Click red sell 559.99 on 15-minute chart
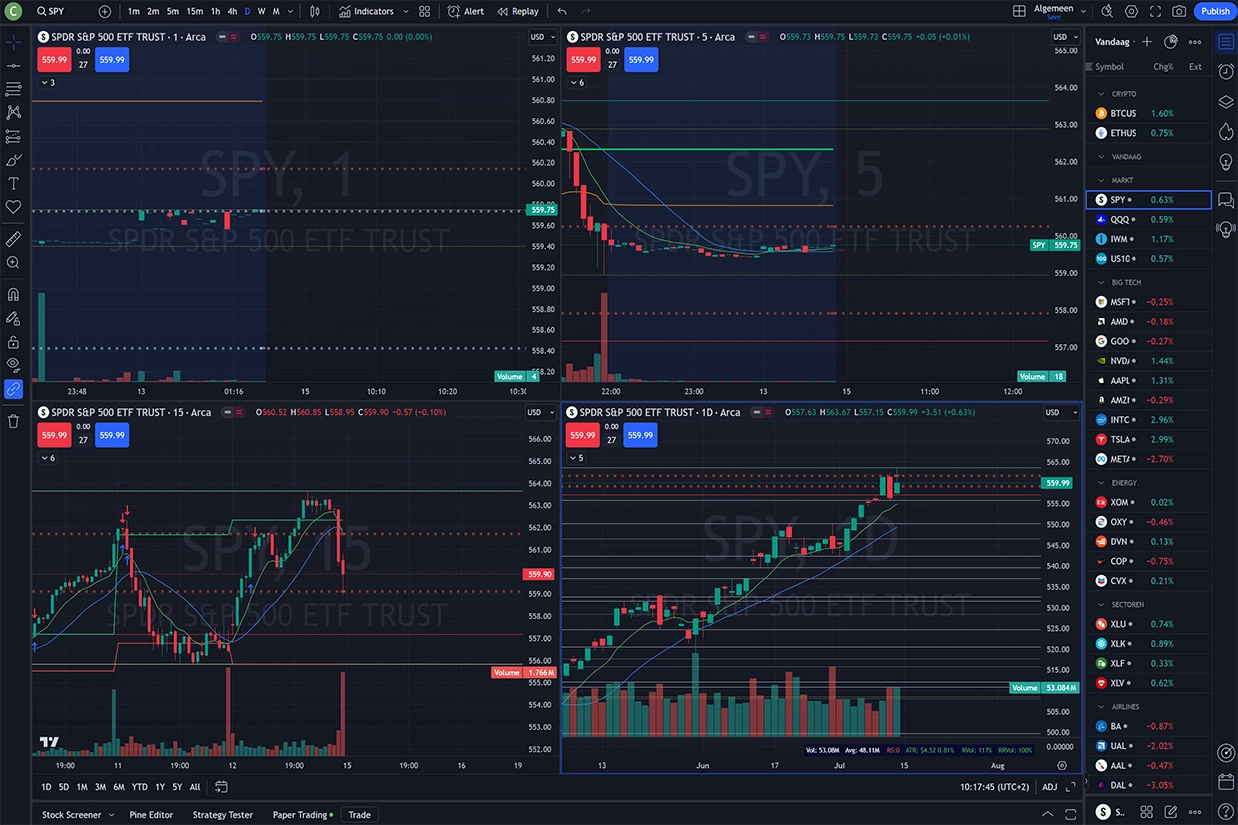Image resolution: width=1238 pixels, height=825 pixels. 54,435
